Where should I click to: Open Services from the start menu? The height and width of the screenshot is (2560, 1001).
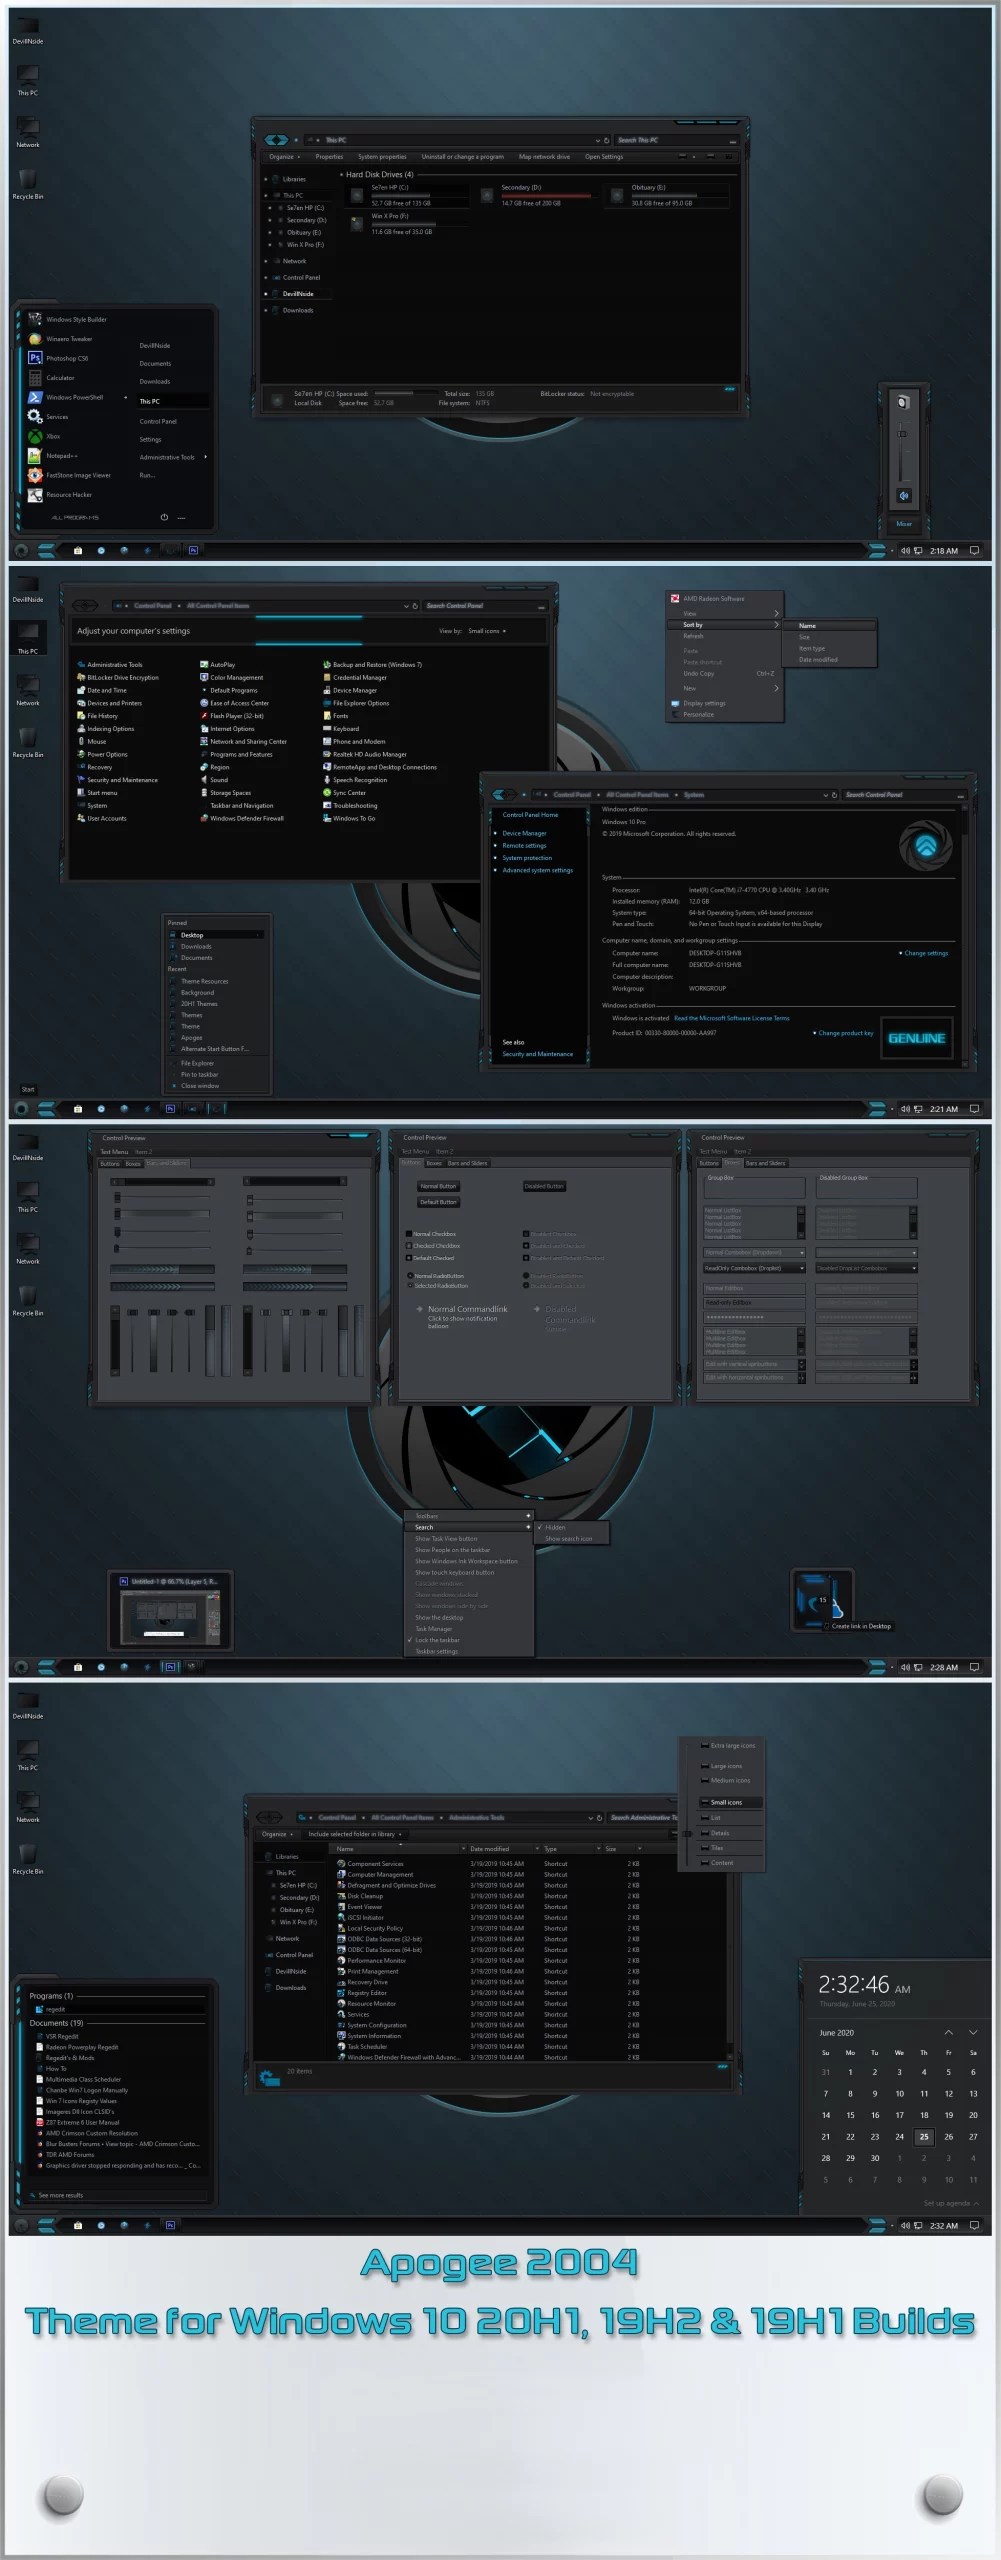49,417
